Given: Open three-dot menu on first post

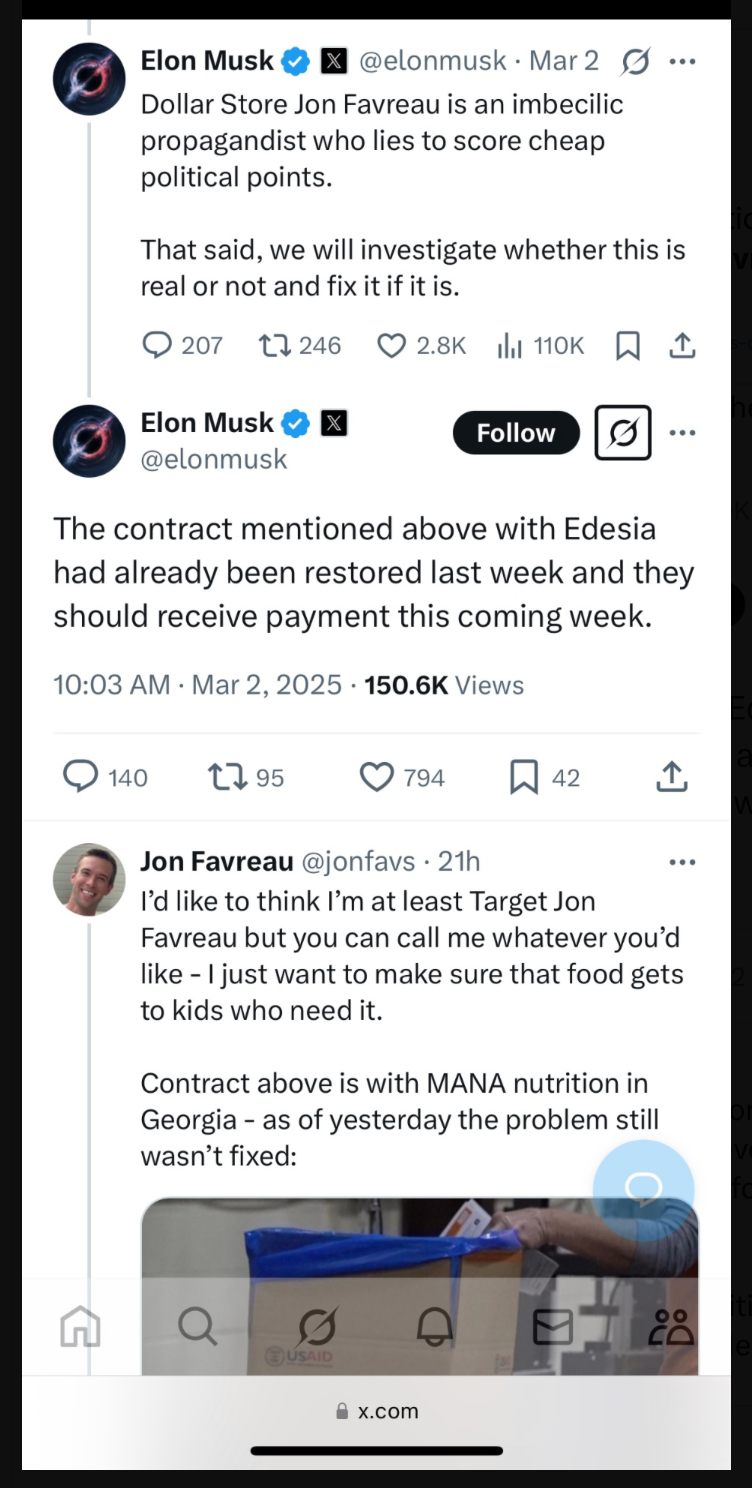Looking at the screenshot, I should [x=682, y=62].
